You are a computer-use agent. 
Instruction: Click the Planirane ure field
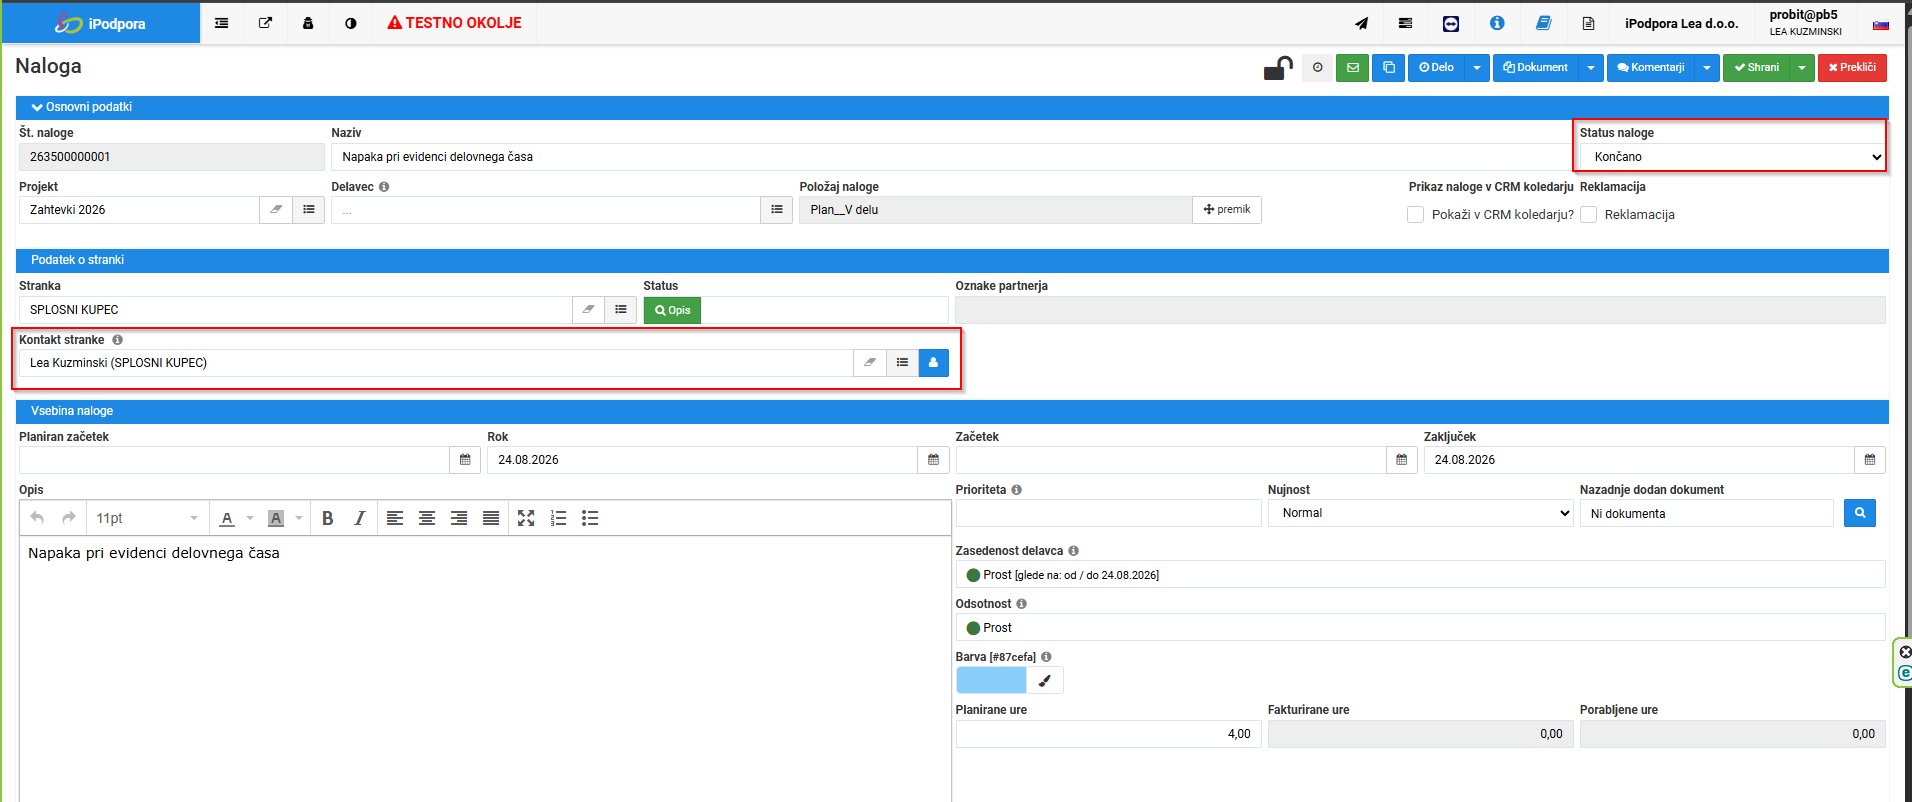(1108, 734)
